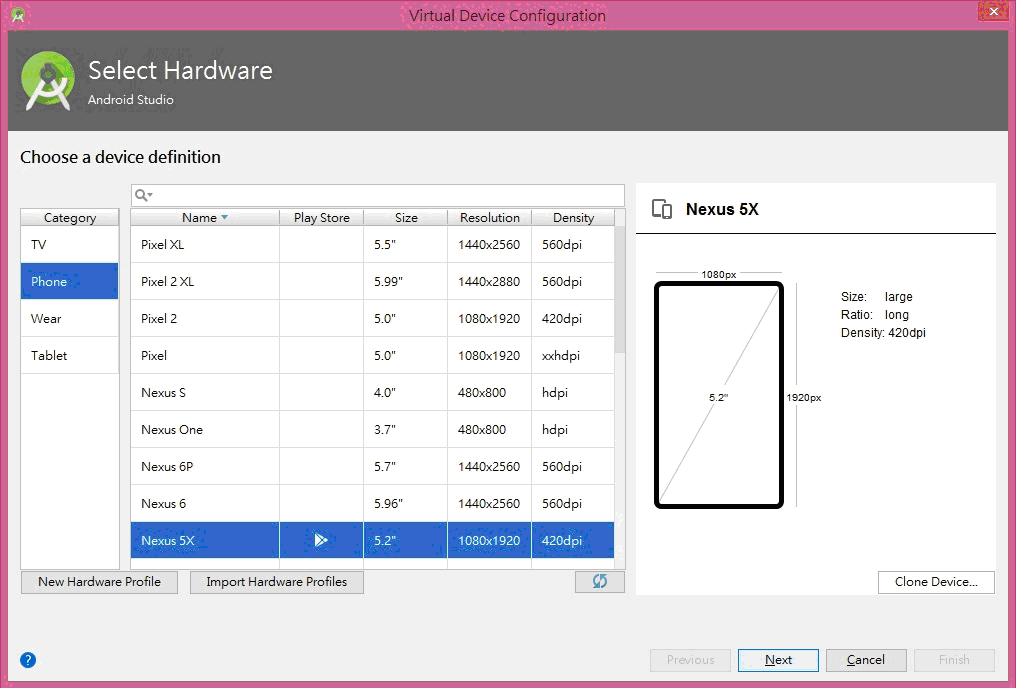Click the Density: 420dpi preview text
This screenshot has height=688, width=1016.
[883, 332]
